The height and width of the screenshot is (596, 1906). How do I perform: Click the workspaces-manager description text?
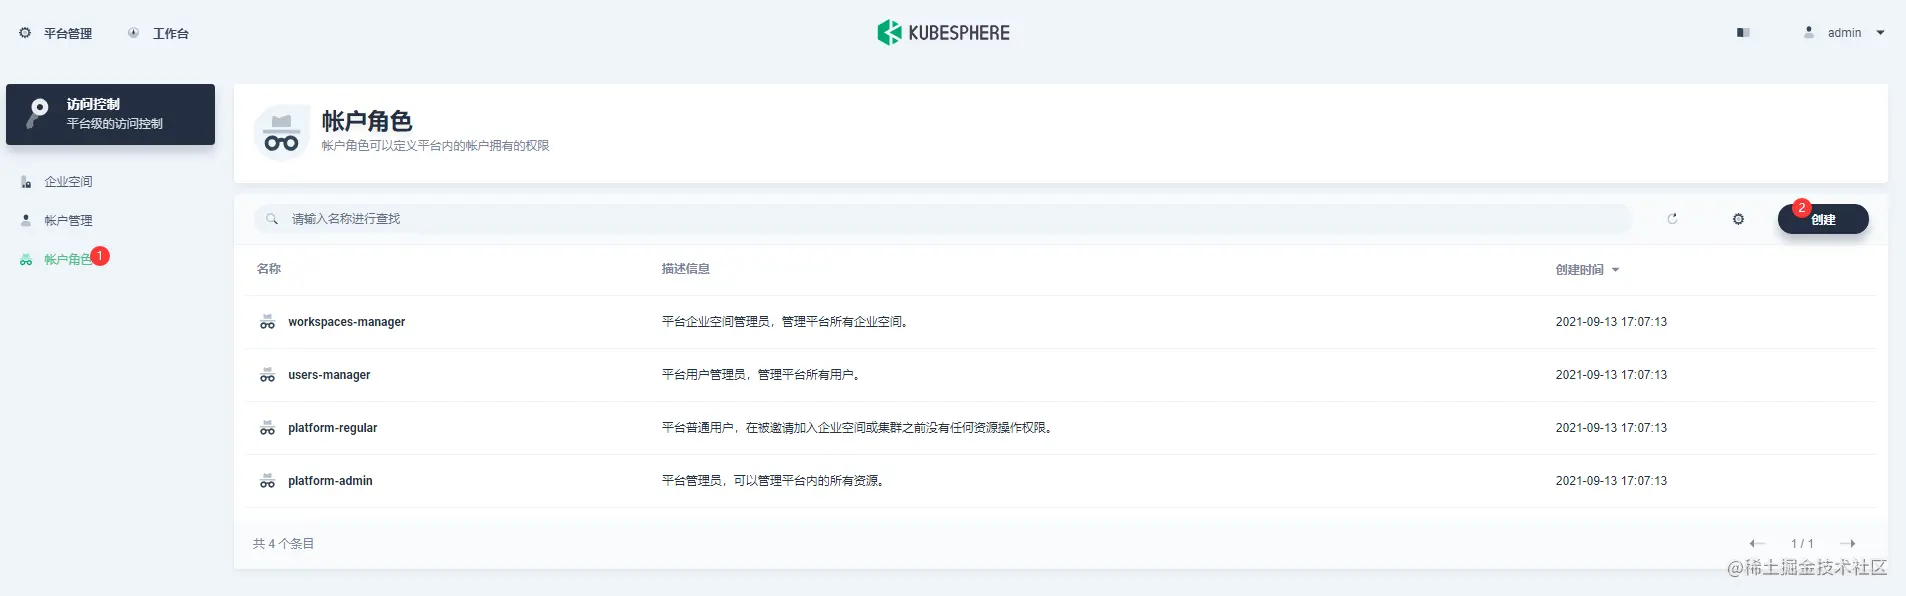point(786,322)
